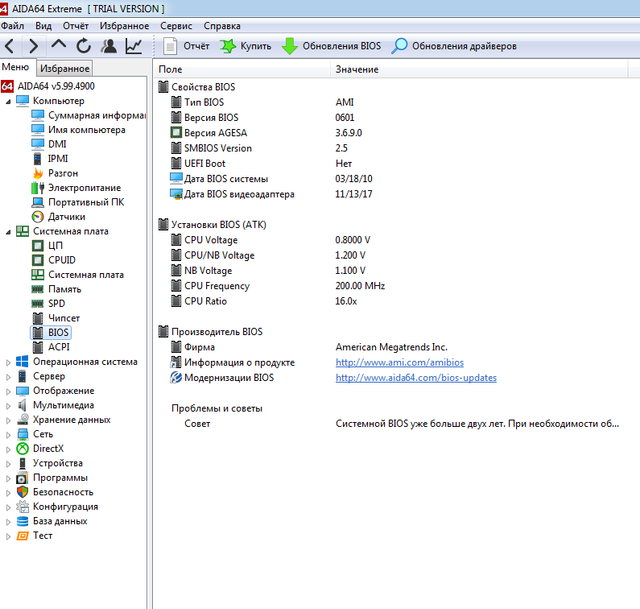Screen dimensions: 640x609
Task: Open the Справка menu
Action: pos(222,26)
